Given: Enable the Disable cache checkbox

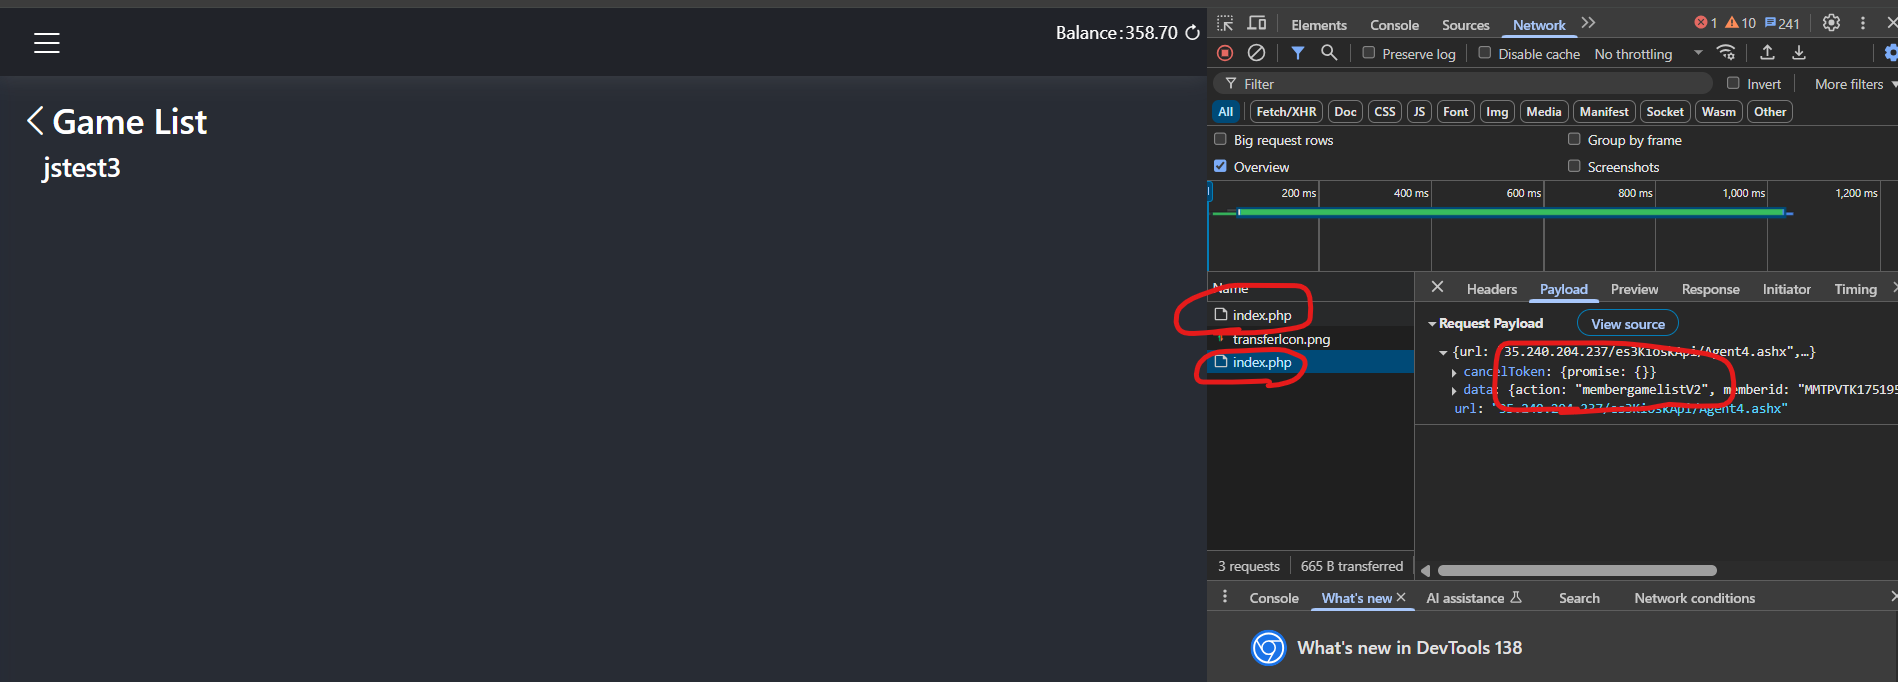Looking at the screenshot, I should pyautogui.click(x=1485, y=53).
